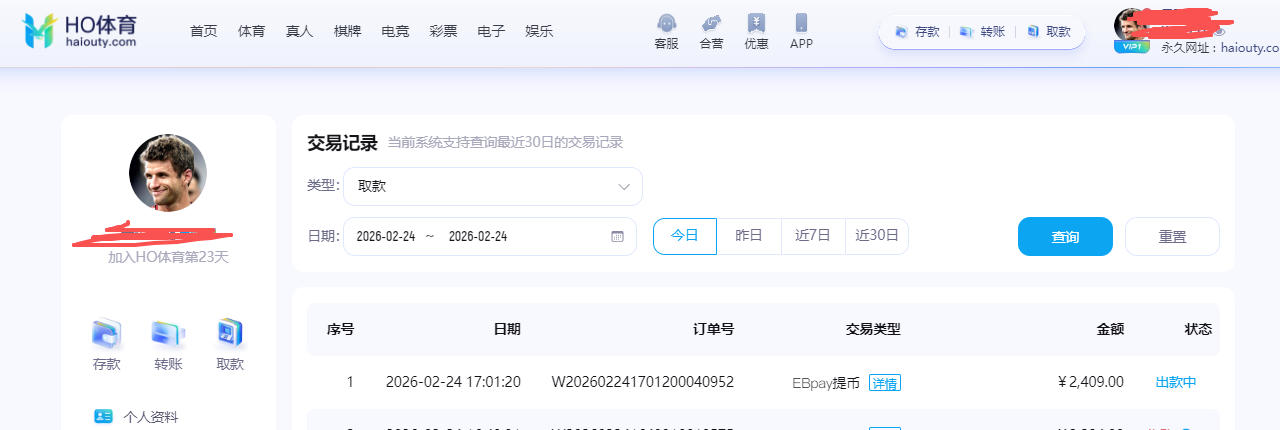
Task: Open 详情 link for EBpay提币 record
Action: tap(884, 382)
